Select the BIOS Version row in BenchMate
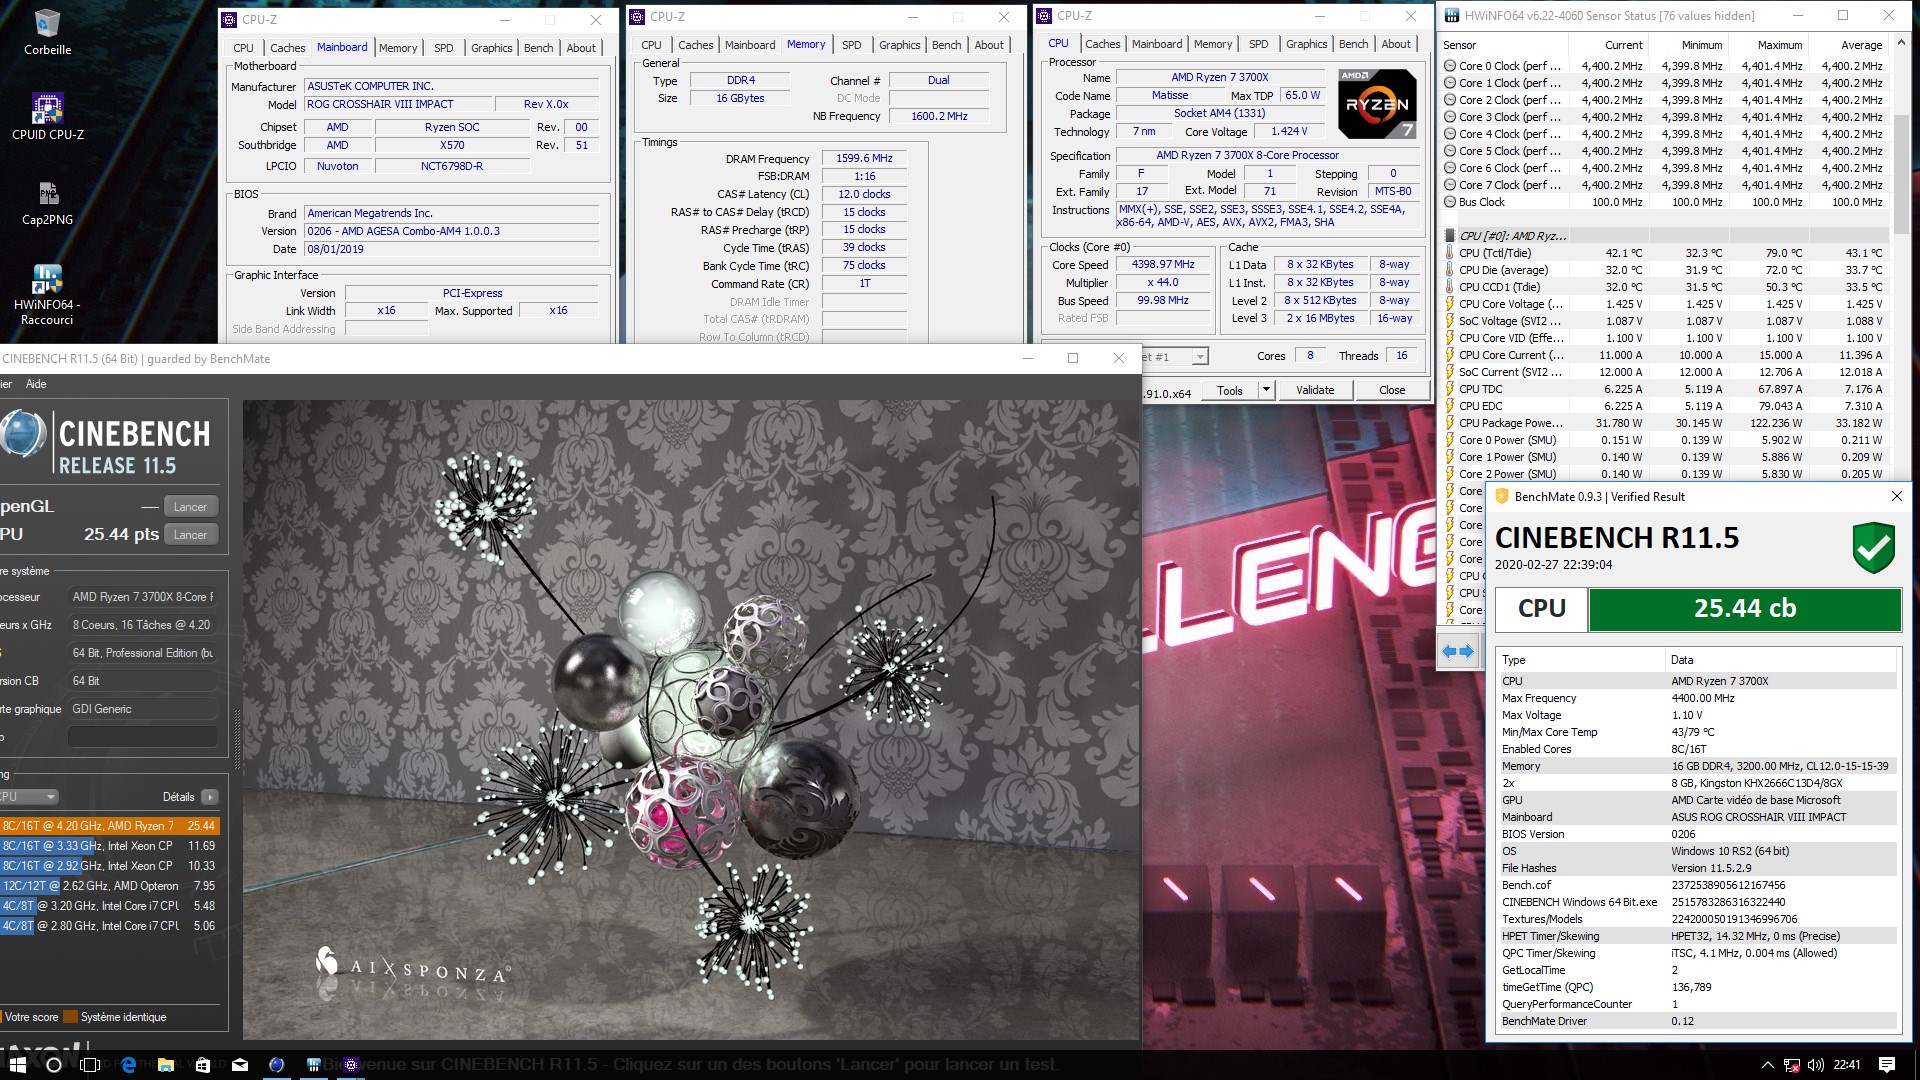Viewport: 1920px width, 1080px height. coord(1697,834)
